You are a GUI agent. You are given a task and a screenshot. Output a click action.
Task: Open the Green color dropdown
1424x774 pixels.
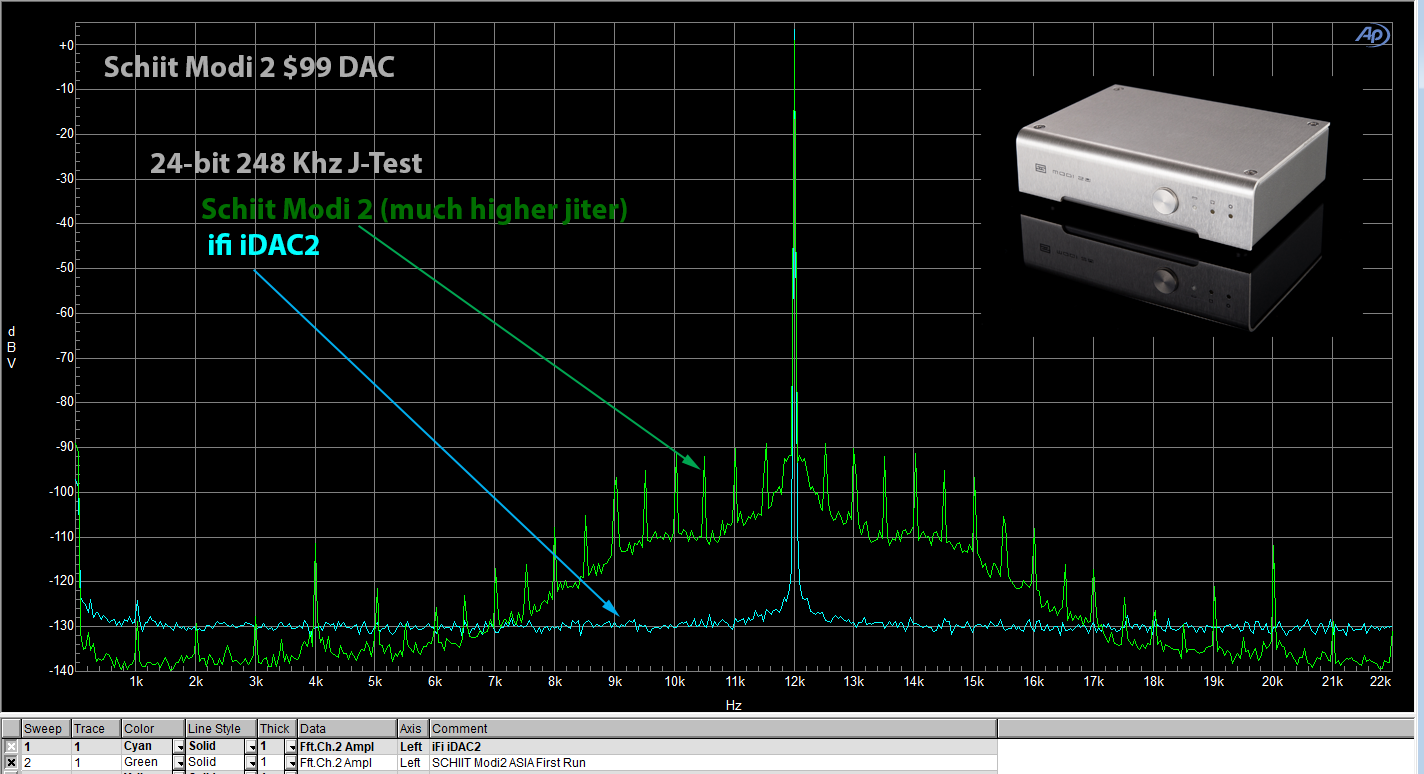[x=179, y=763]
